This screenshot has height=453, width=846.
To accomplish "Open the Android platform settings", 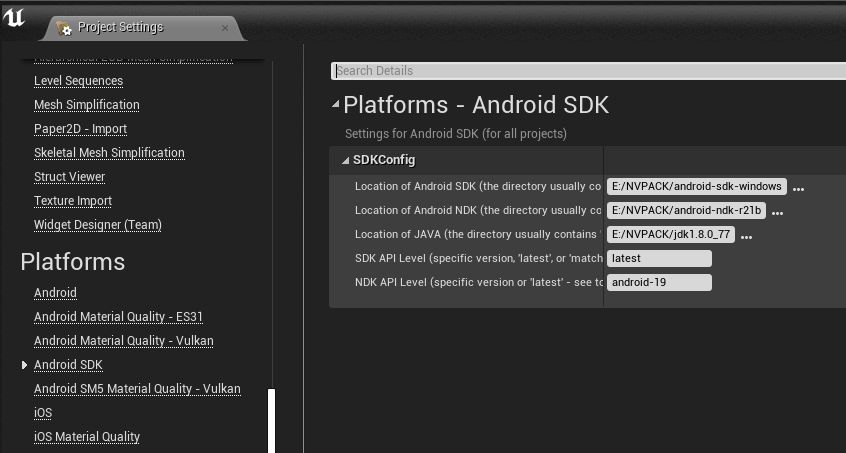I will [x=55, y=293].
